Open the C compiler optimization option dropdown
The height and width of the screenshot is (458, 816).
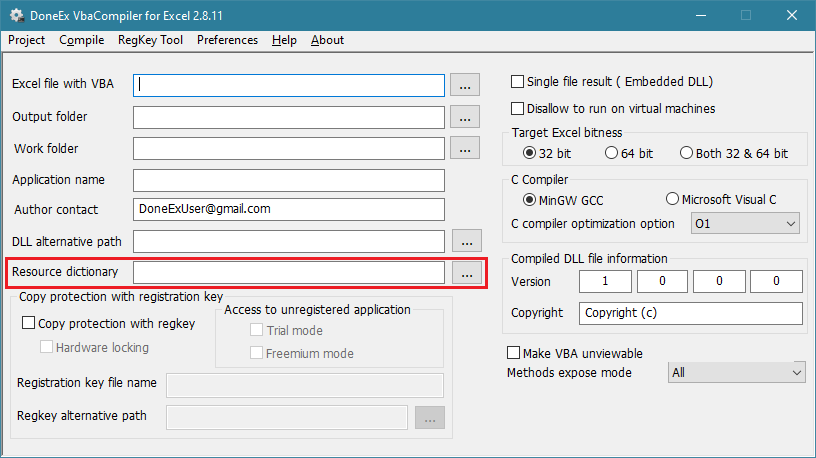745,223
